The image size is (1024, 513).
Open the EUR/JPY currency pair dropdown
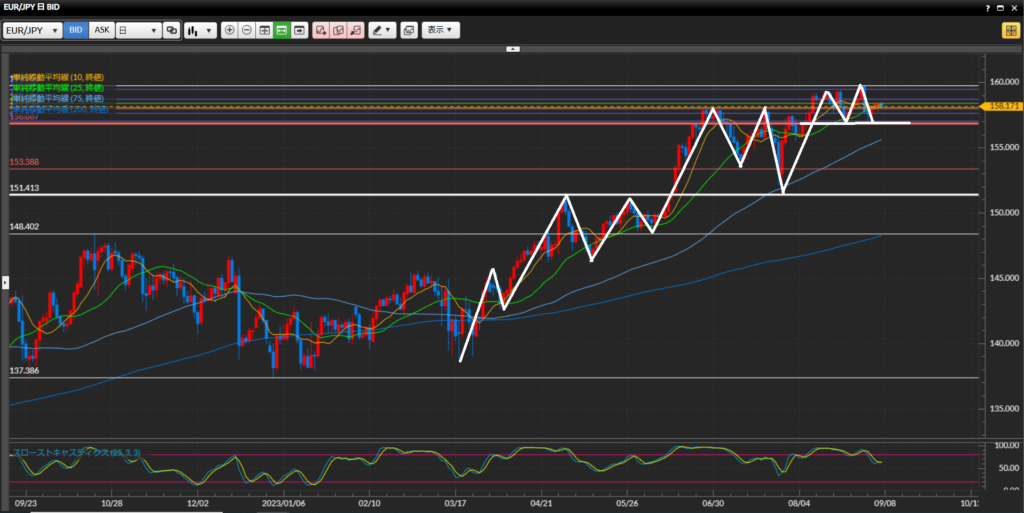pyautogui.click(x=33, y=30)
